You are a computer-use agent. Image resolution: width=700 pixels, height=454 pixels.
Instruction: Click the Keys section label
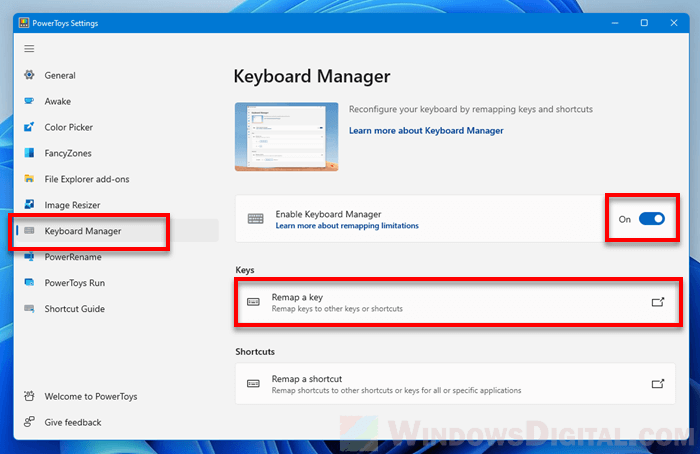tap(245, 270)
